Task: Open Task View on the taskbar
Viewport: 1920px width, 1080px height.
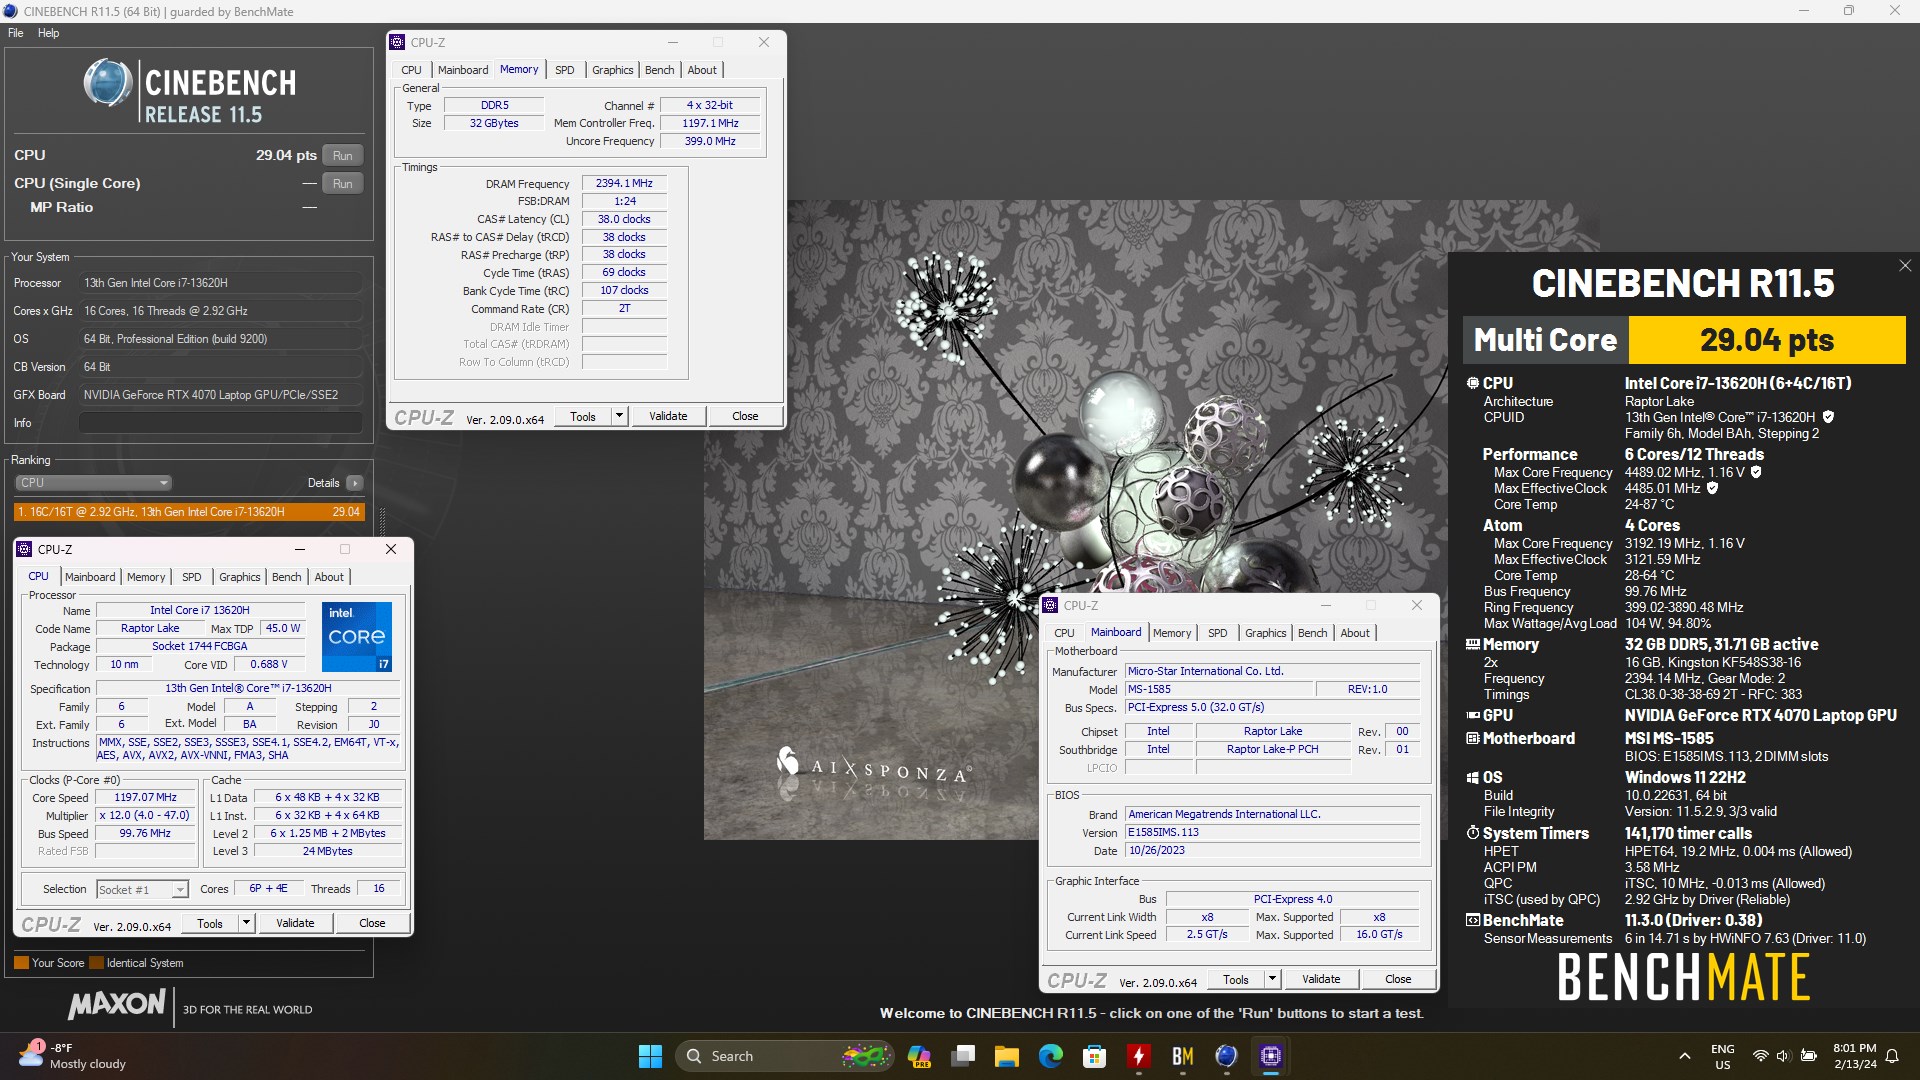Action: pyautogui.click(x=963, y=1056)
